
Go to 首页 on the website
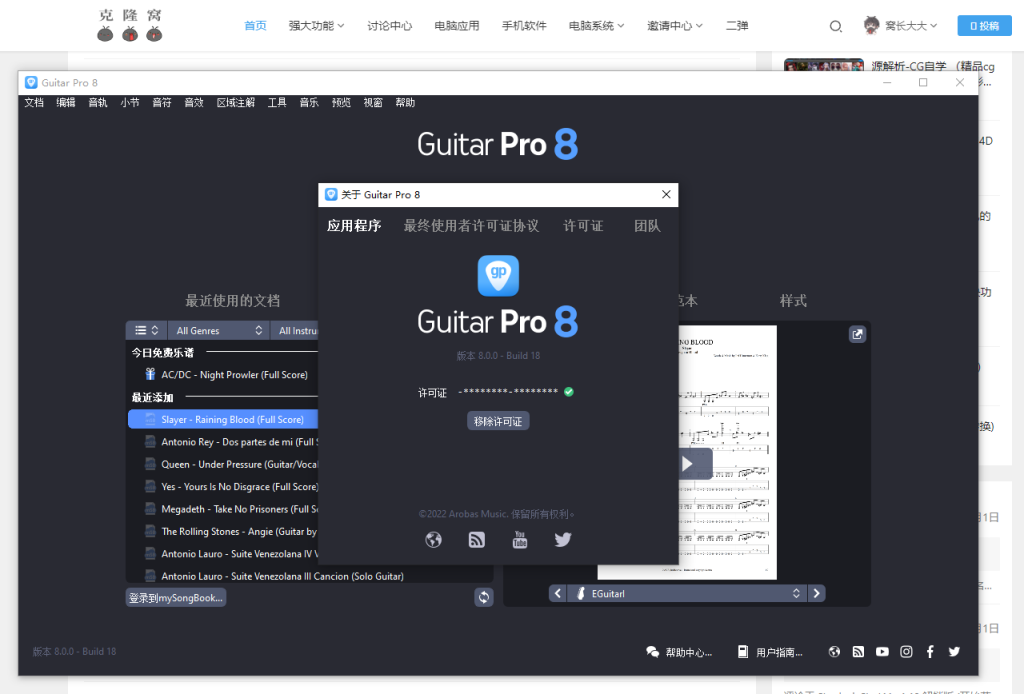coord(255,25)
